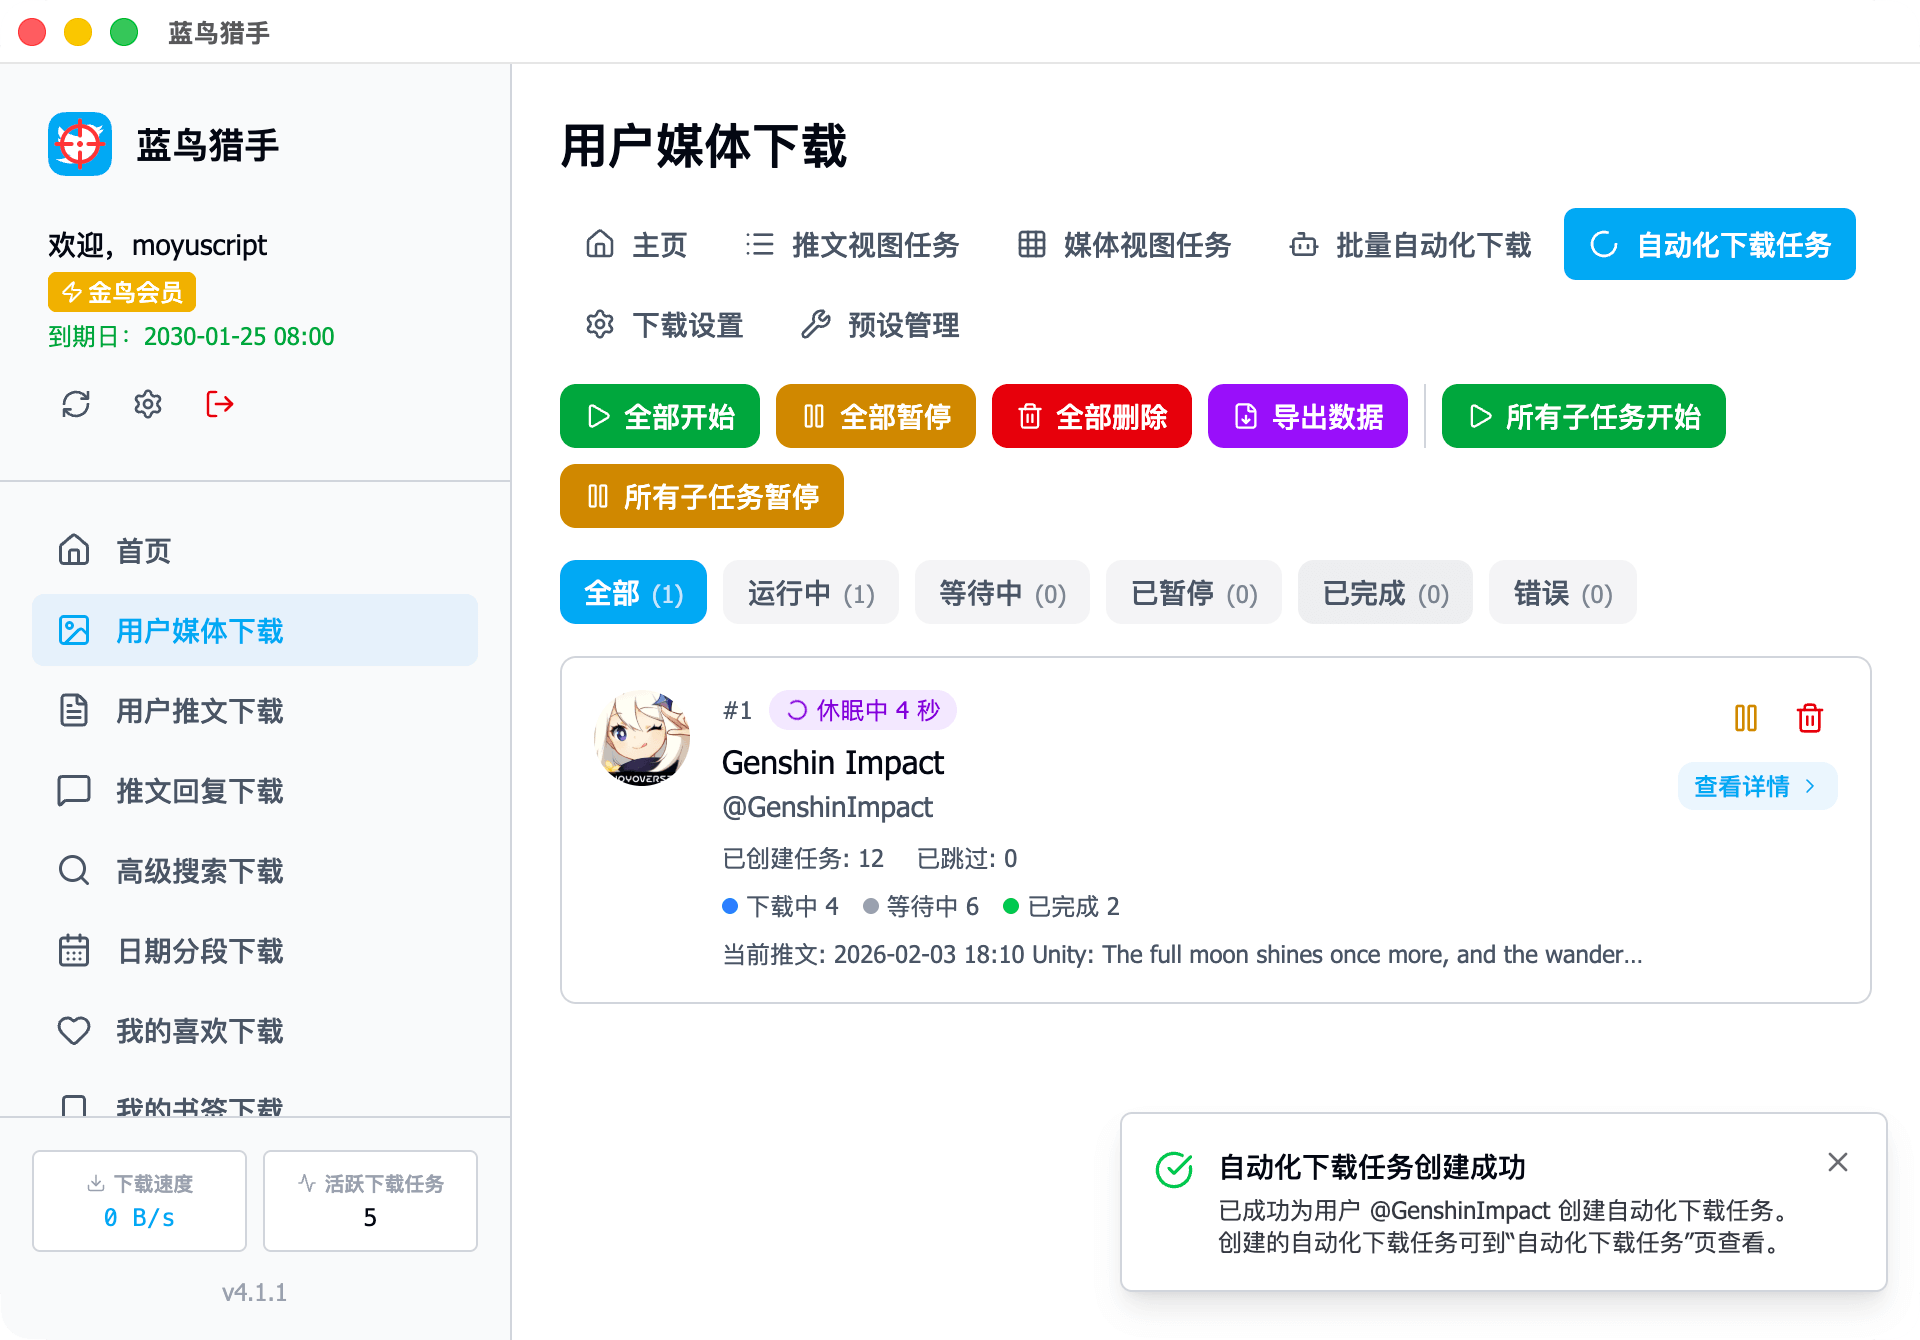
Task: Filter tasks by 错误 status
Action: 1562,593
